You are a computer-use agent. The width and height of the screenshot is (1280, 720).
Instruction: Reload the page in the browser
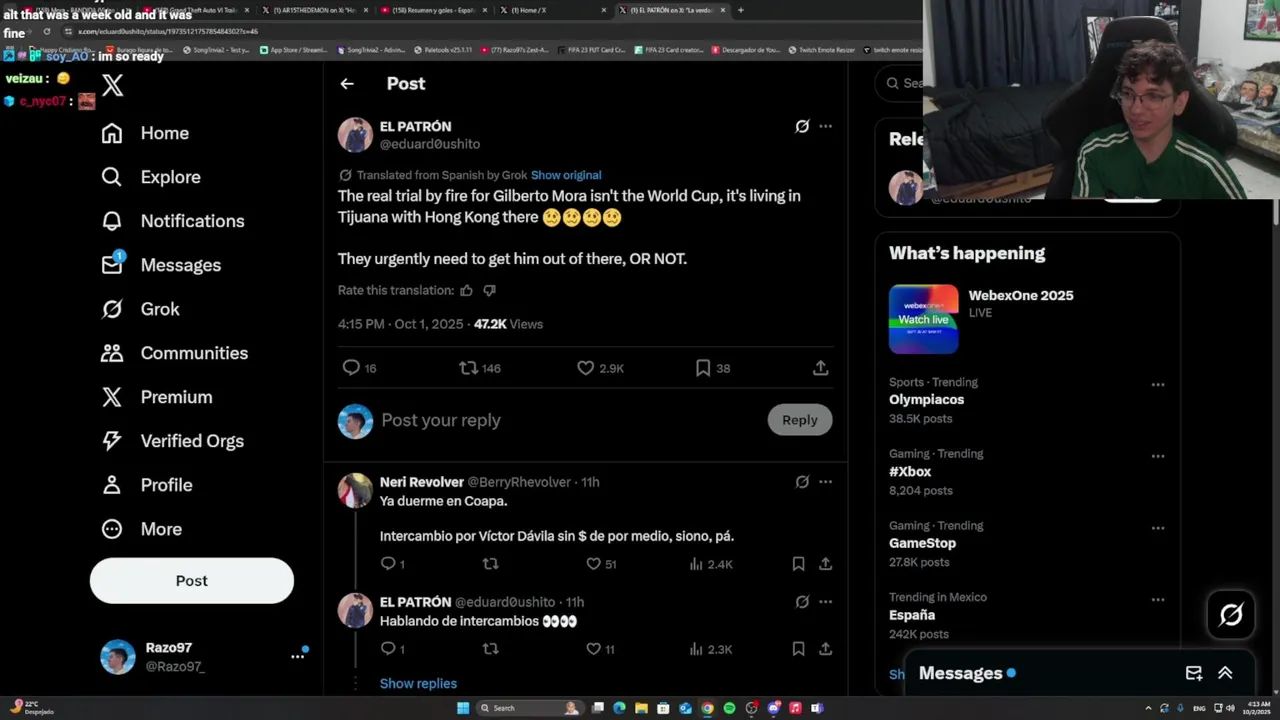(46, 32)
